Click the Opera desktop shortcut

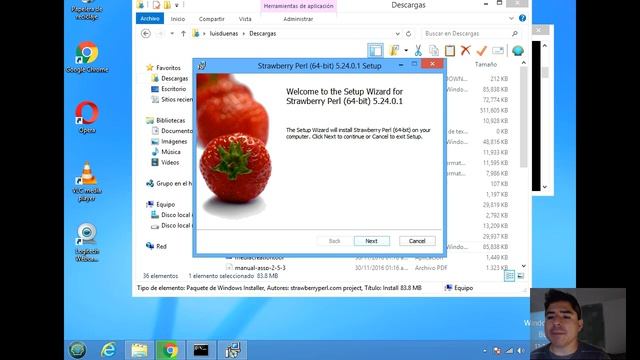[87, 118]
